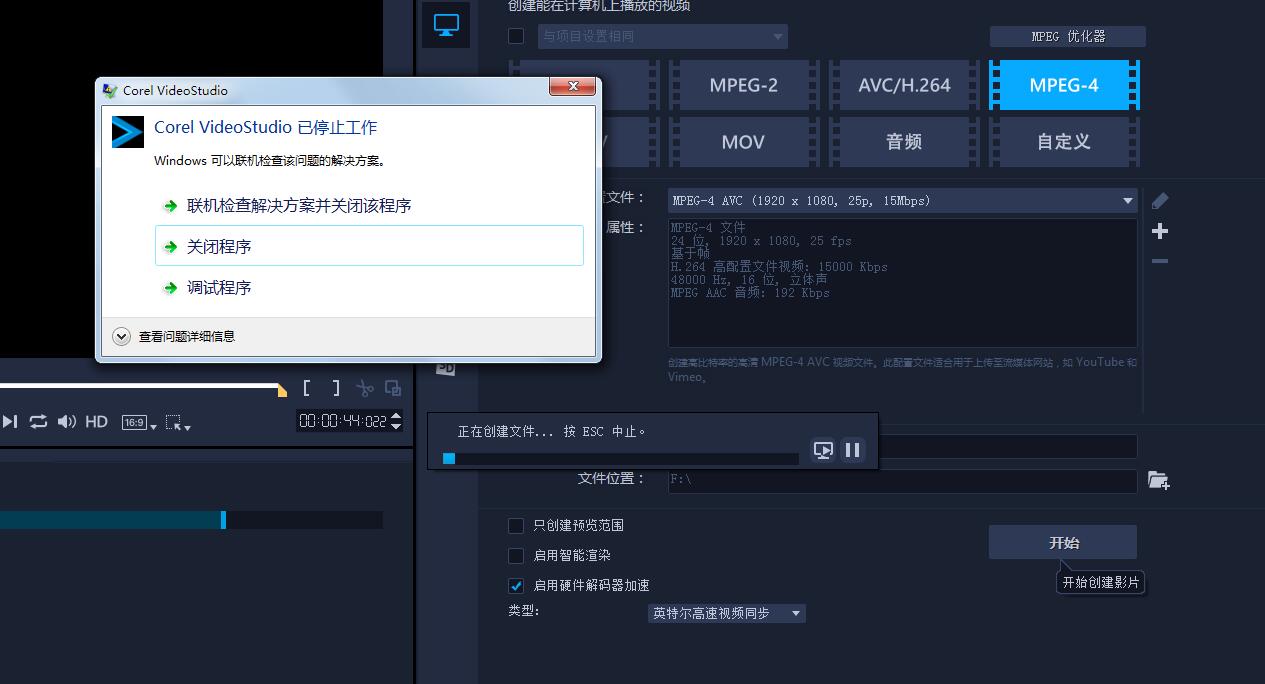Viewport: 1265px width, 684px height.
Task: Toggle preview display while rendering icon
Action: [x=823, y=450]
